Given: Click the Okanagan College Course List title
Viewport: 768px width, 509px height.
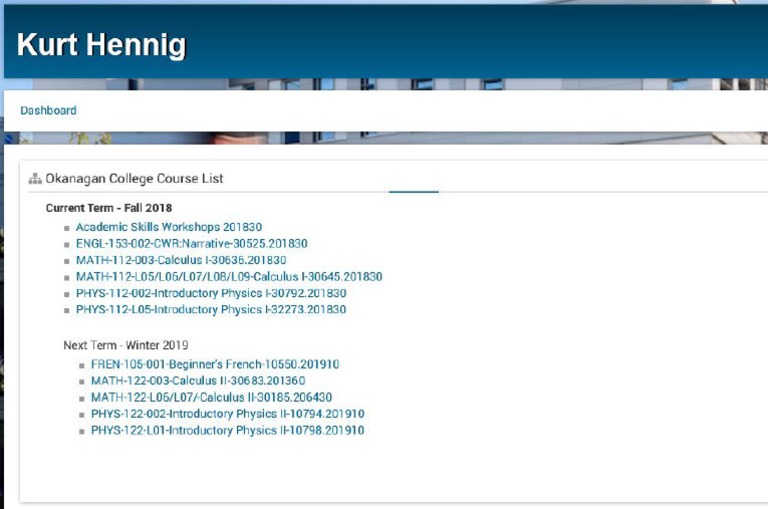Looking at the screenshot, I should (x=134, y=178).
